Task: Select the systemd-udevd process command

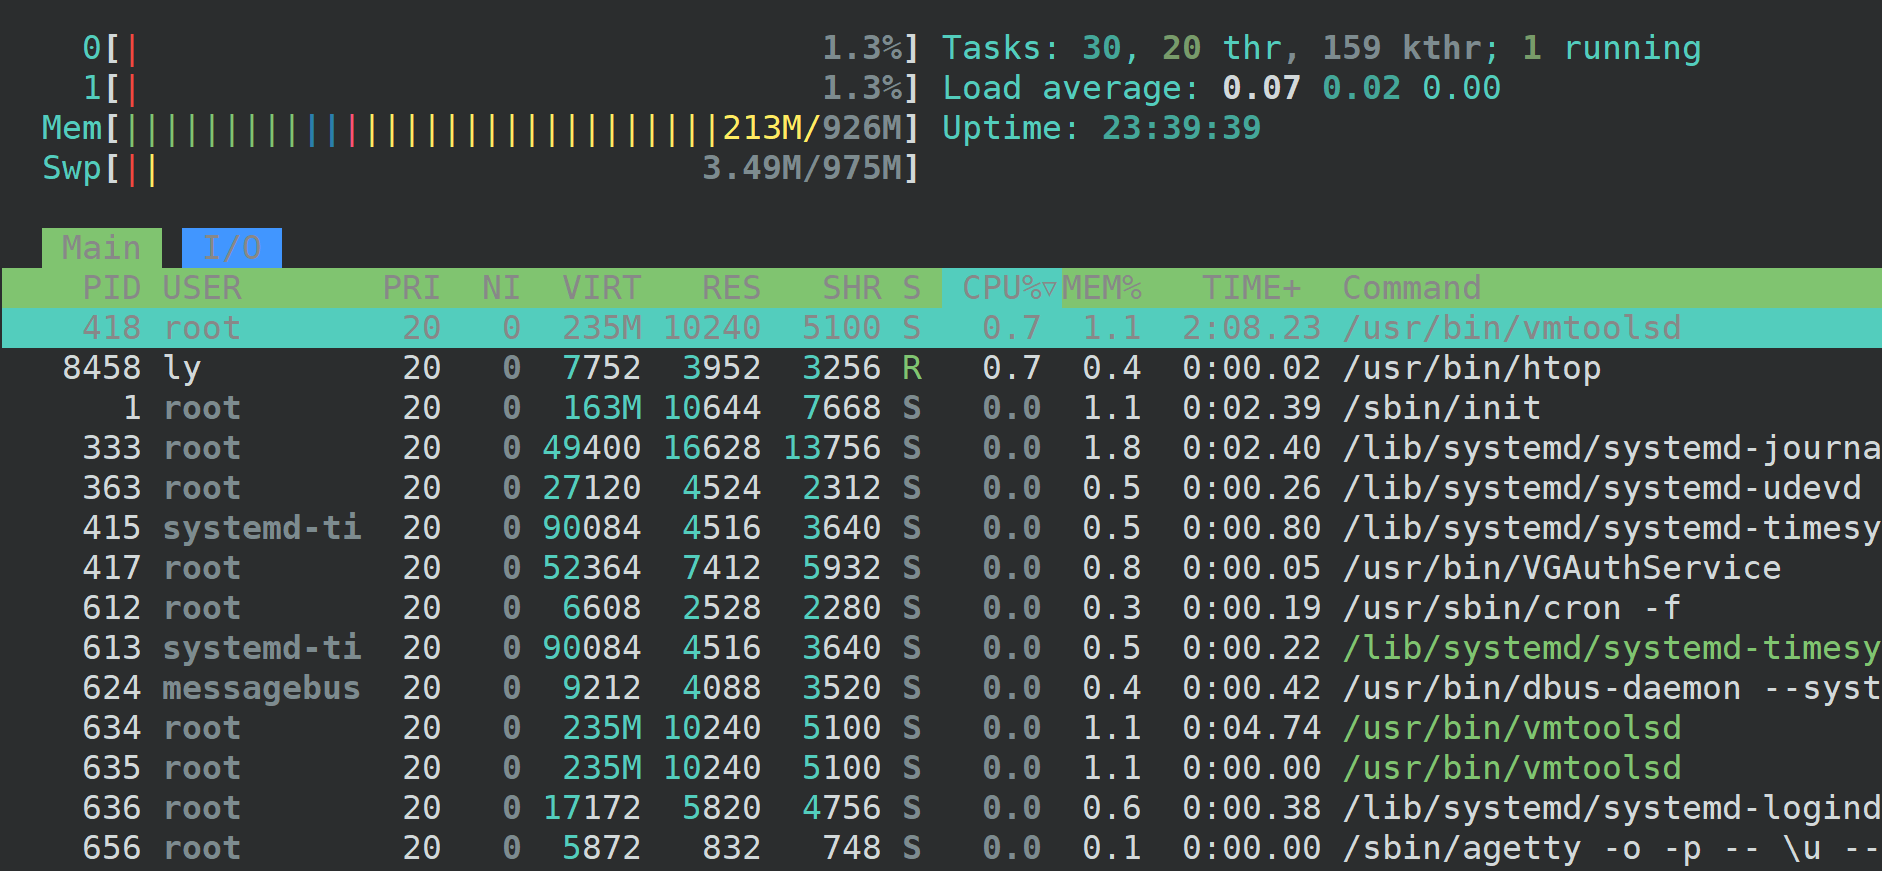Action: (x=1601, y=488)
